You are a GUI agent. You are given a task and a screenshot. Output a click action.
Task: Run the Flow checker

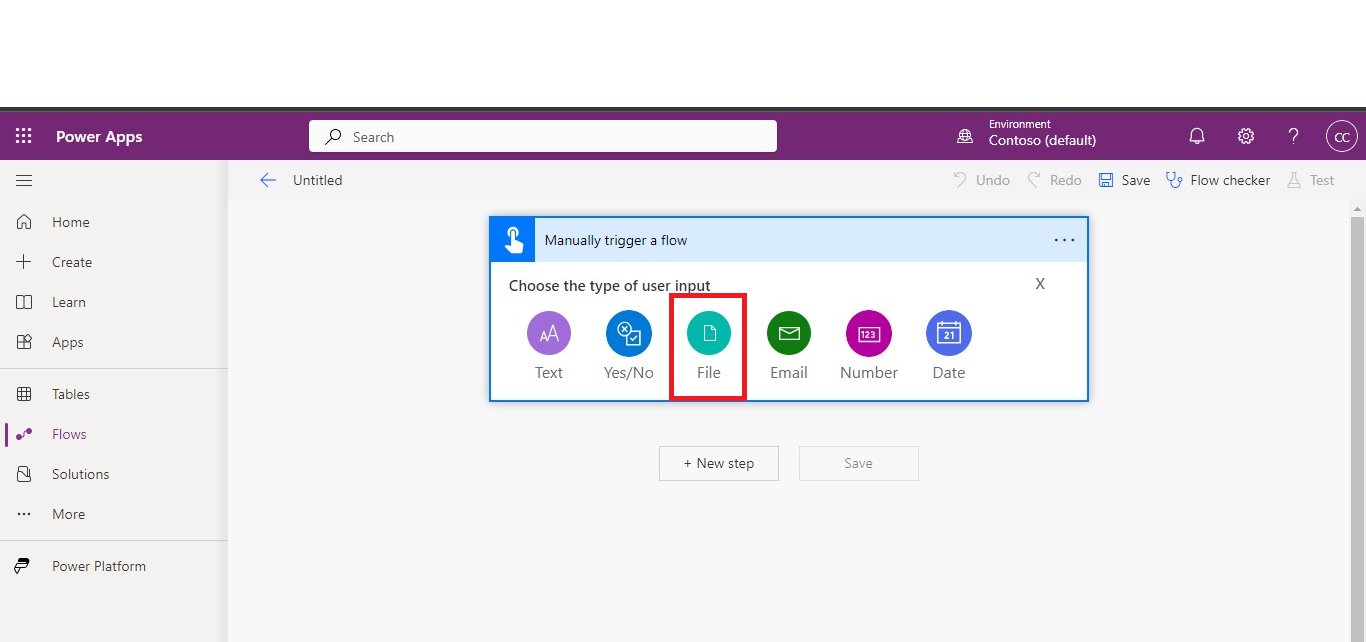pyautogui.click(x=1218, y=181)
